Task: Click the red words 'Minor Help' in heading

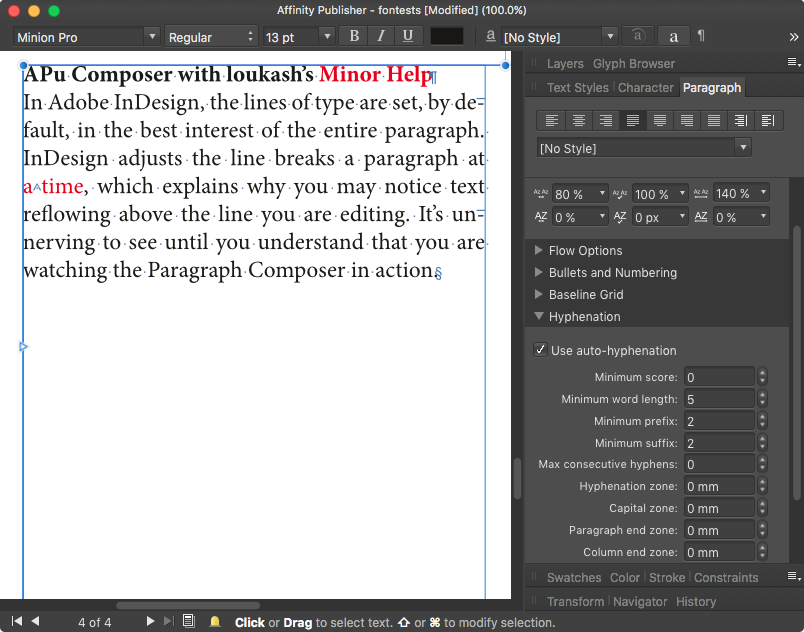Action: pos(375,75)
